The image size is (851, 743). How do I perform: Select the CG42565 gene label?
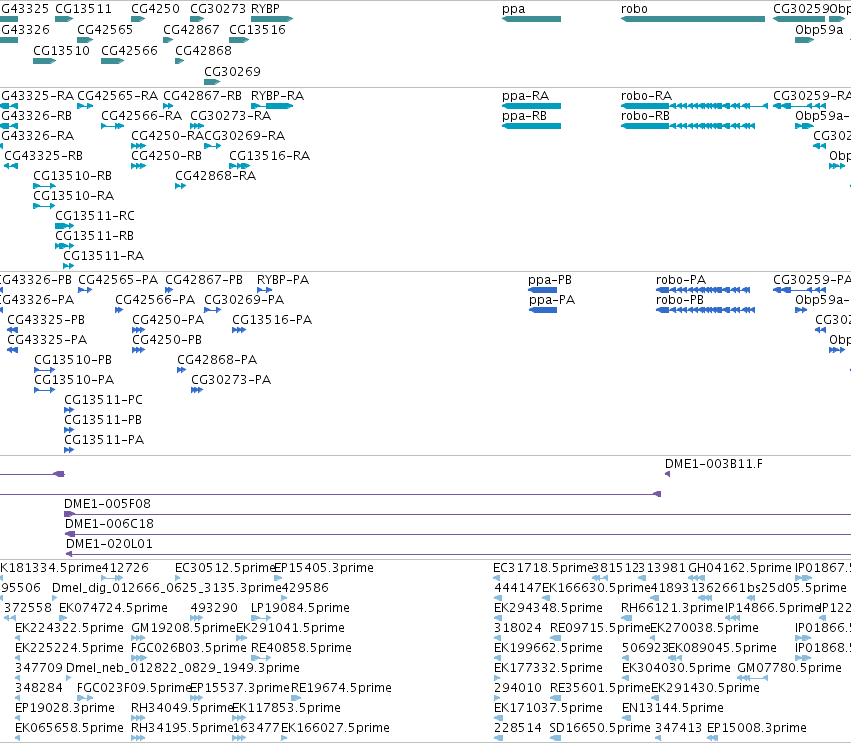pyautogui.click(x=105, y=30)
